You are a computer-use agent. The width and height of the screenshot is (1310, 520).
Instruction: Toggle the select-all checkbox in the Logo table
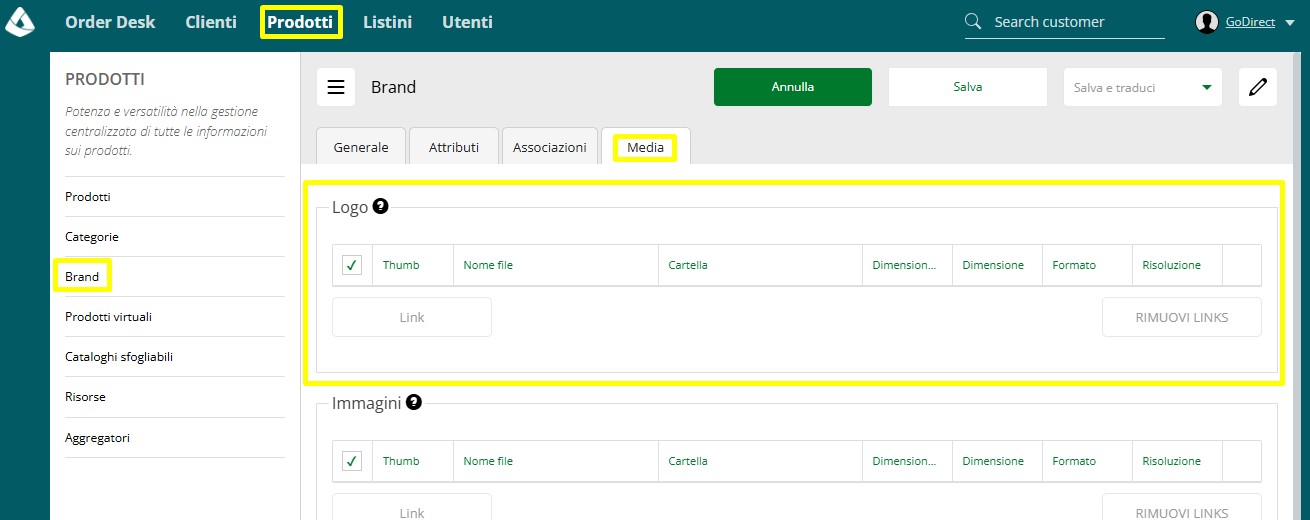point(352,265)
